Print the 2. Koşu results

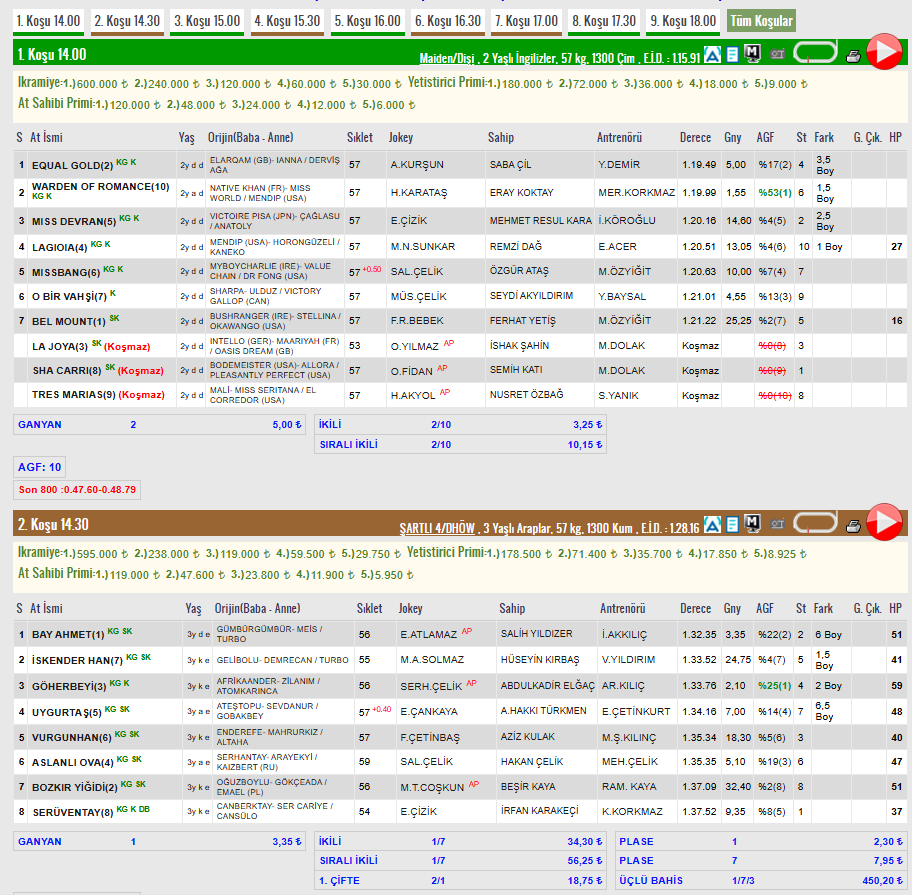[853, 526]
